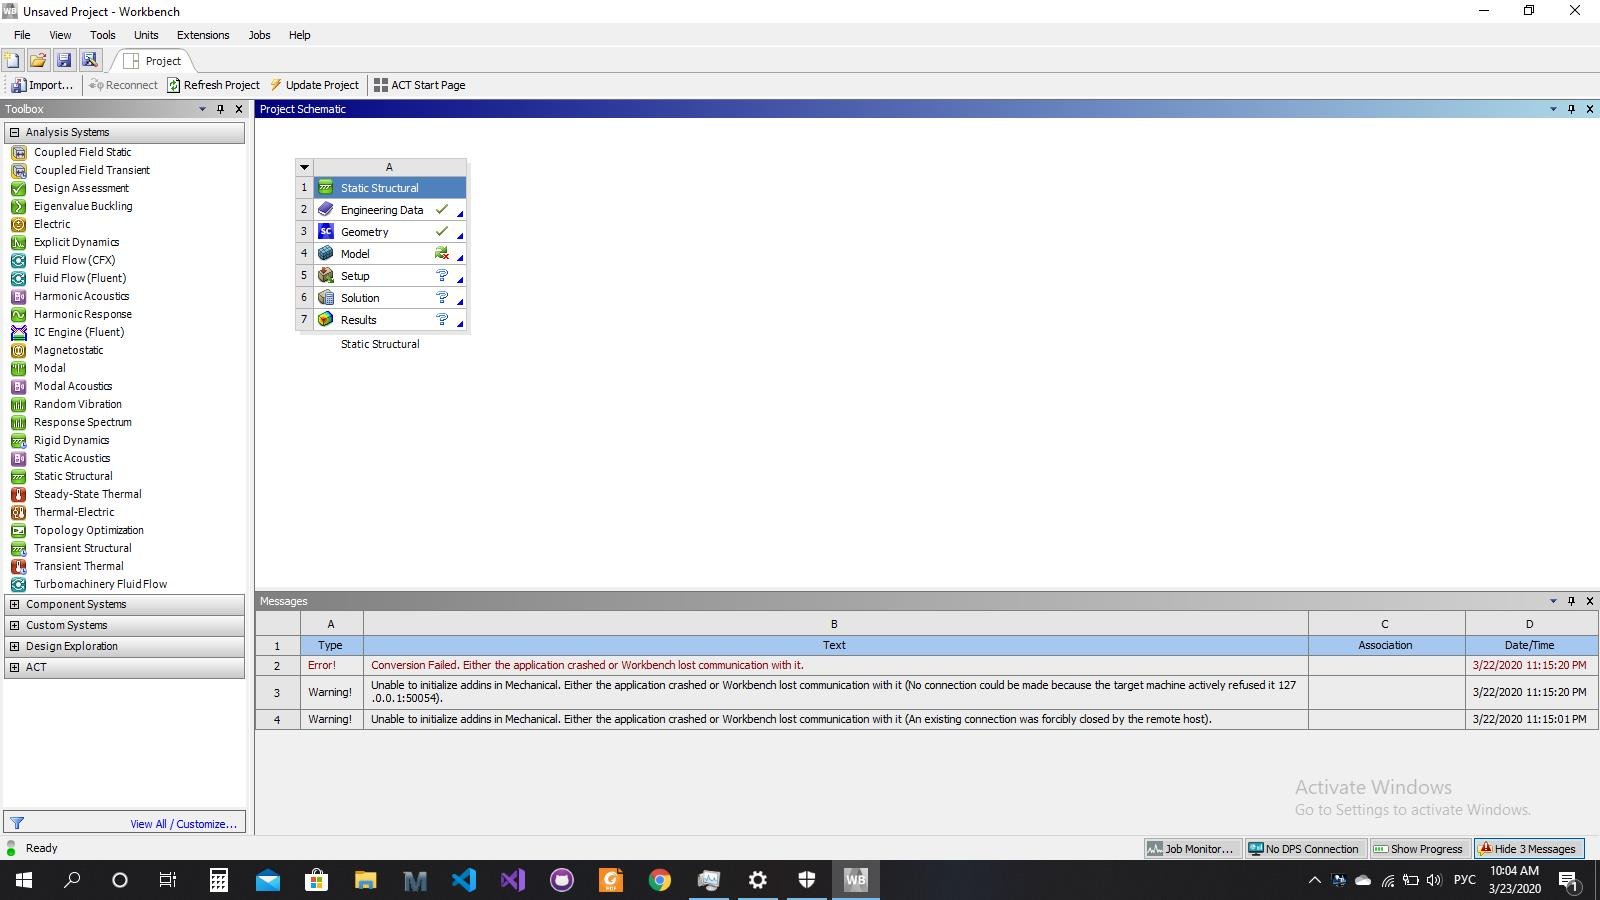Viewport: 1600px width, 900px height.
Task: Select the Setup cell in system A
Action: [x=390, y=276]
